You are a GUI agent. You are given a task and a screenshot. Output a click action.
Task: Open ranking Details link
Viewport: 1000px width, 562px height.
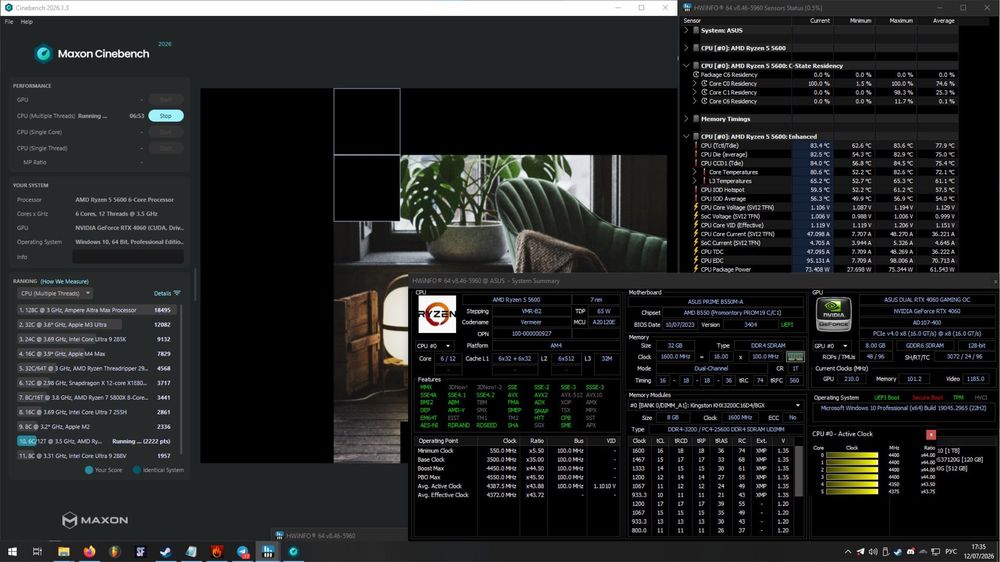click(x=162, y=293)
